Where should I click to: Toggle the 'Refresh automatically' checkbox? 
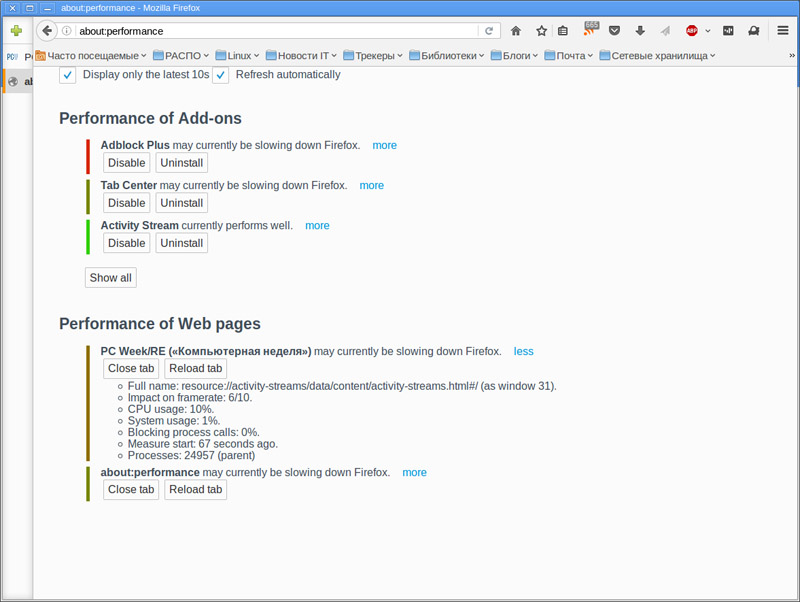[x=220, y=75]
